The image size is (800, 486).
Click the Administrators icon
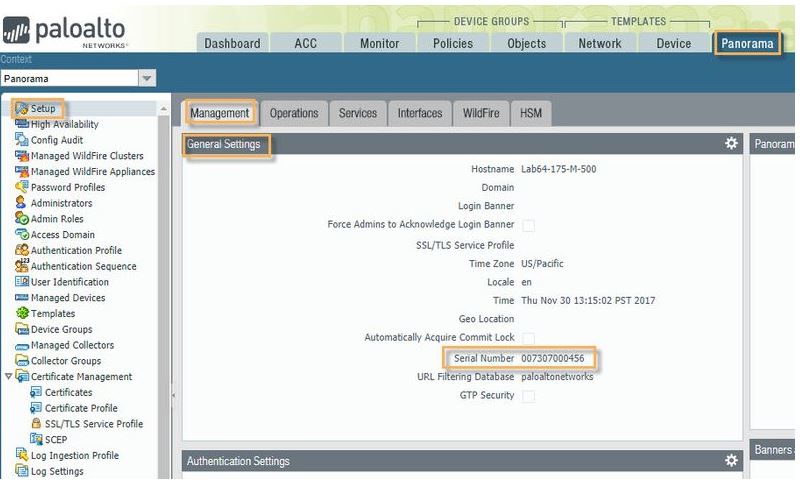[21, 203]
